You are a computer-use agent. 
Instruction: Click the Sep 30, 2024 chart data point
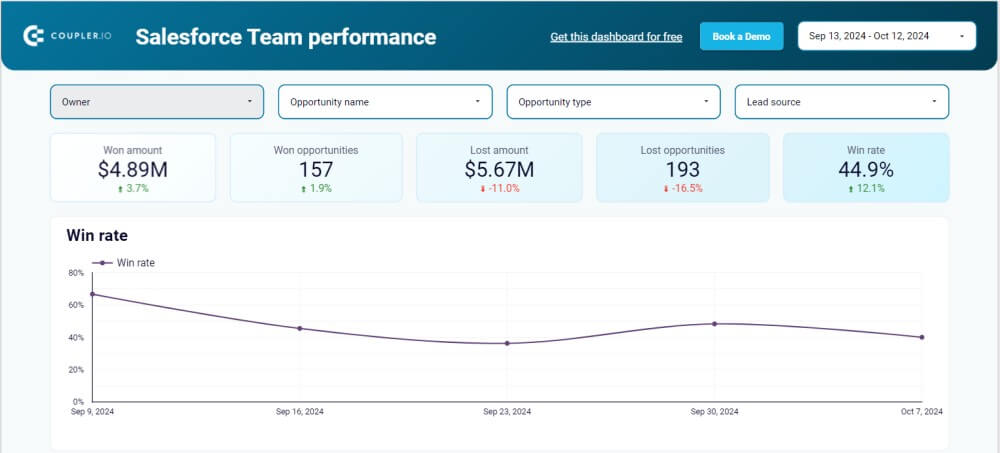(x=714, y=324)
